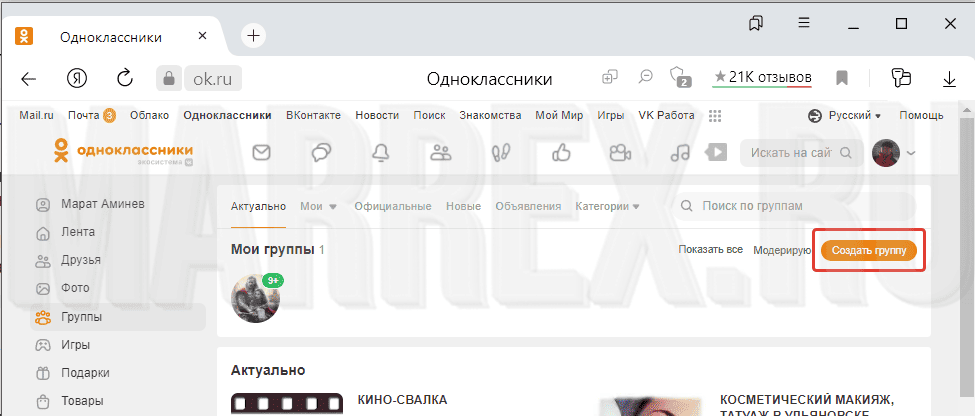Close the Одноклассники browser tab
The width and height of the screenshot is (975, 416).
point(202,36)
